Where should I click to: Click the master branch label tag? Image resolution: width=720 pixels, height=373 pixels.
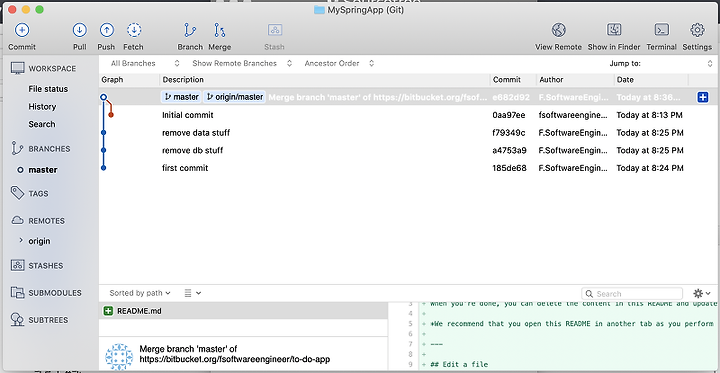(x=181, y=97)
